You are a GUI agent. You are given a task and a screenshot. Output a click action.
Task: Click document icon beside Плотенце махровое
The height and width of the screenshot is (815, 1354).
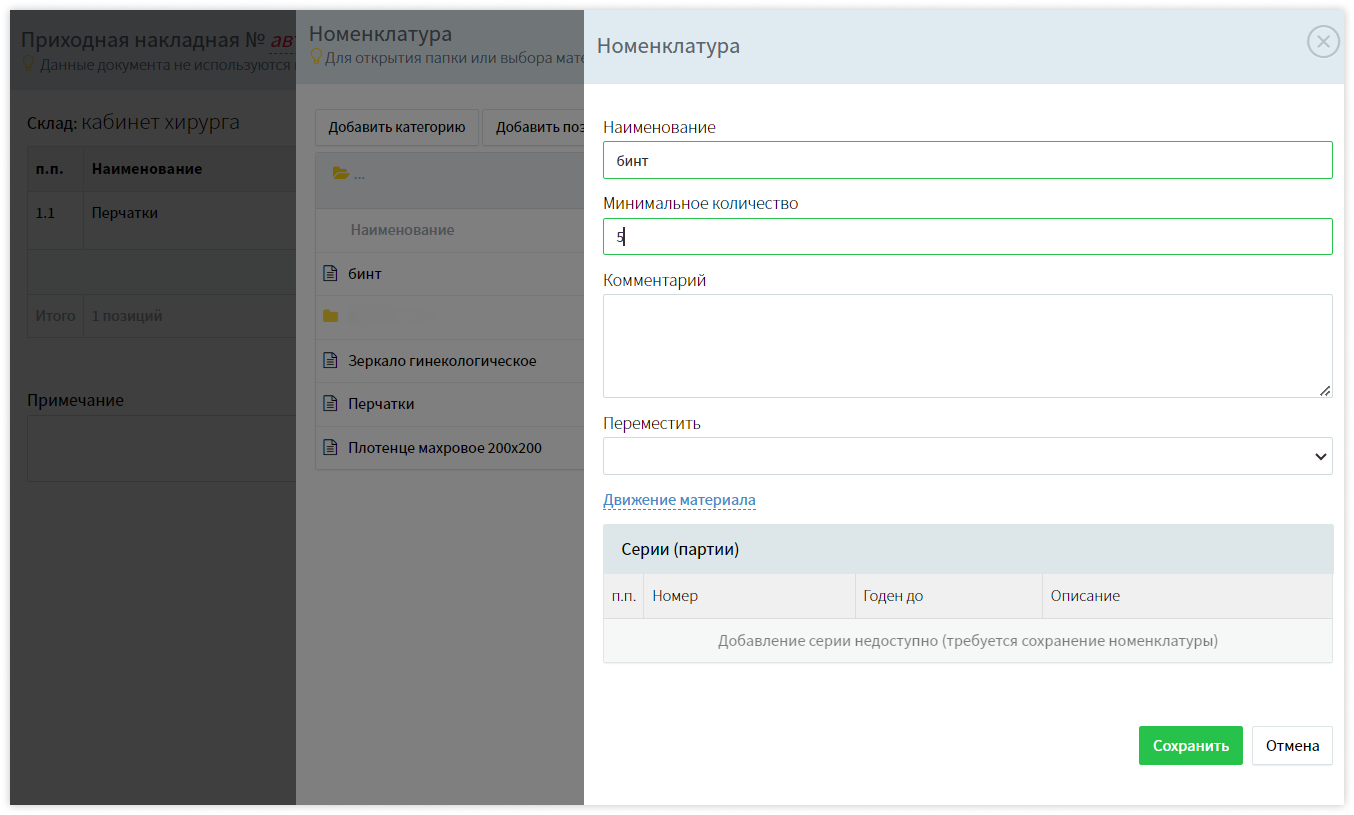click(331, 447)
